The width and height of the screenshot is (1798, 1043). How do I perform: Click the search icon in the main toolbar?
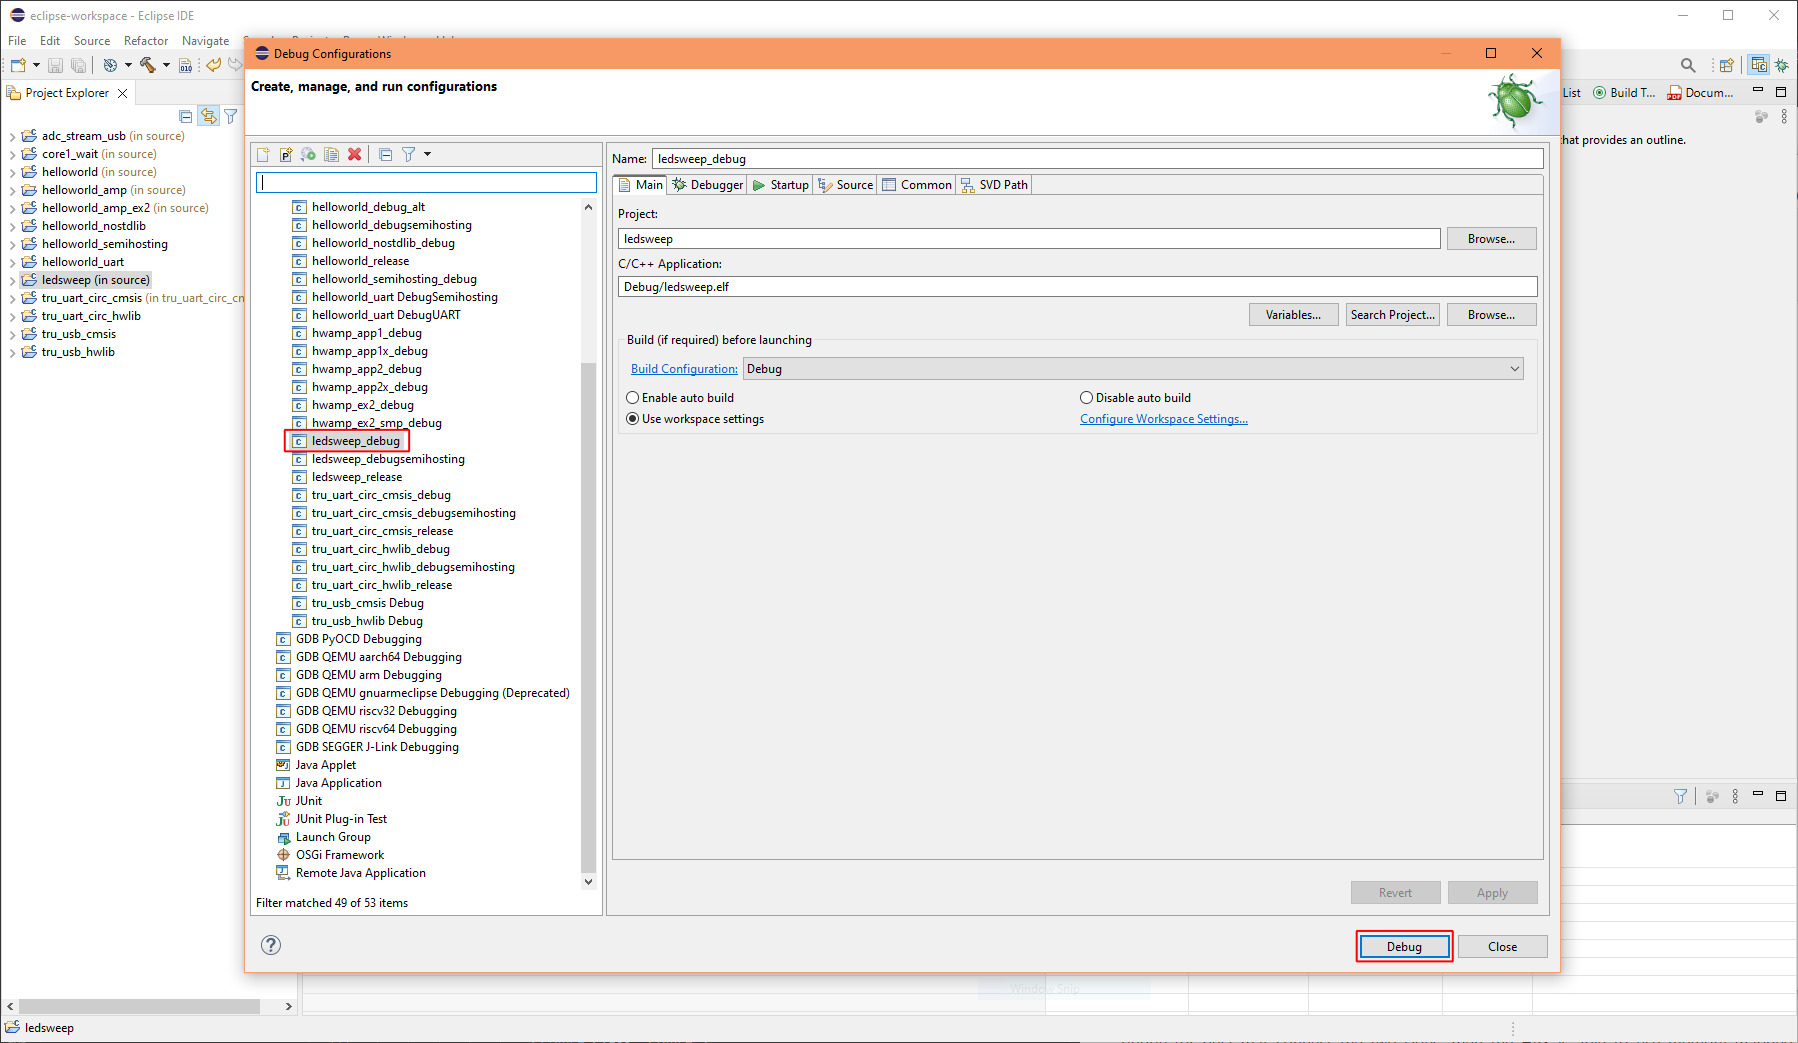point(1687,64)
